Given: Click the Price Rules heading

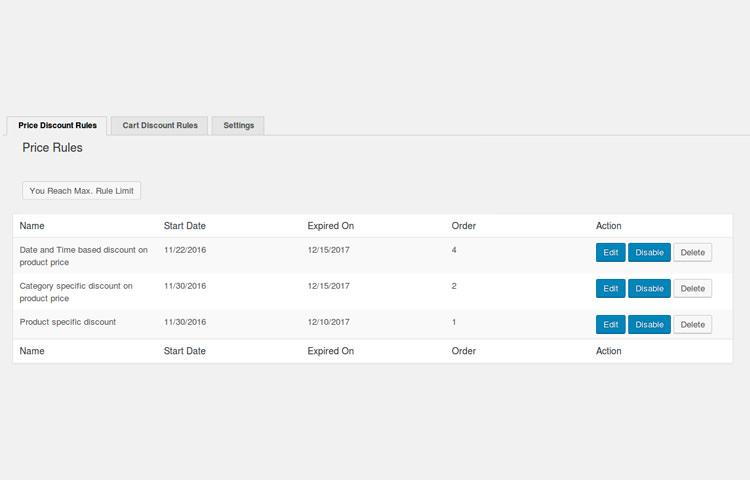Looking at the screenshot, I should click(52, 148).
